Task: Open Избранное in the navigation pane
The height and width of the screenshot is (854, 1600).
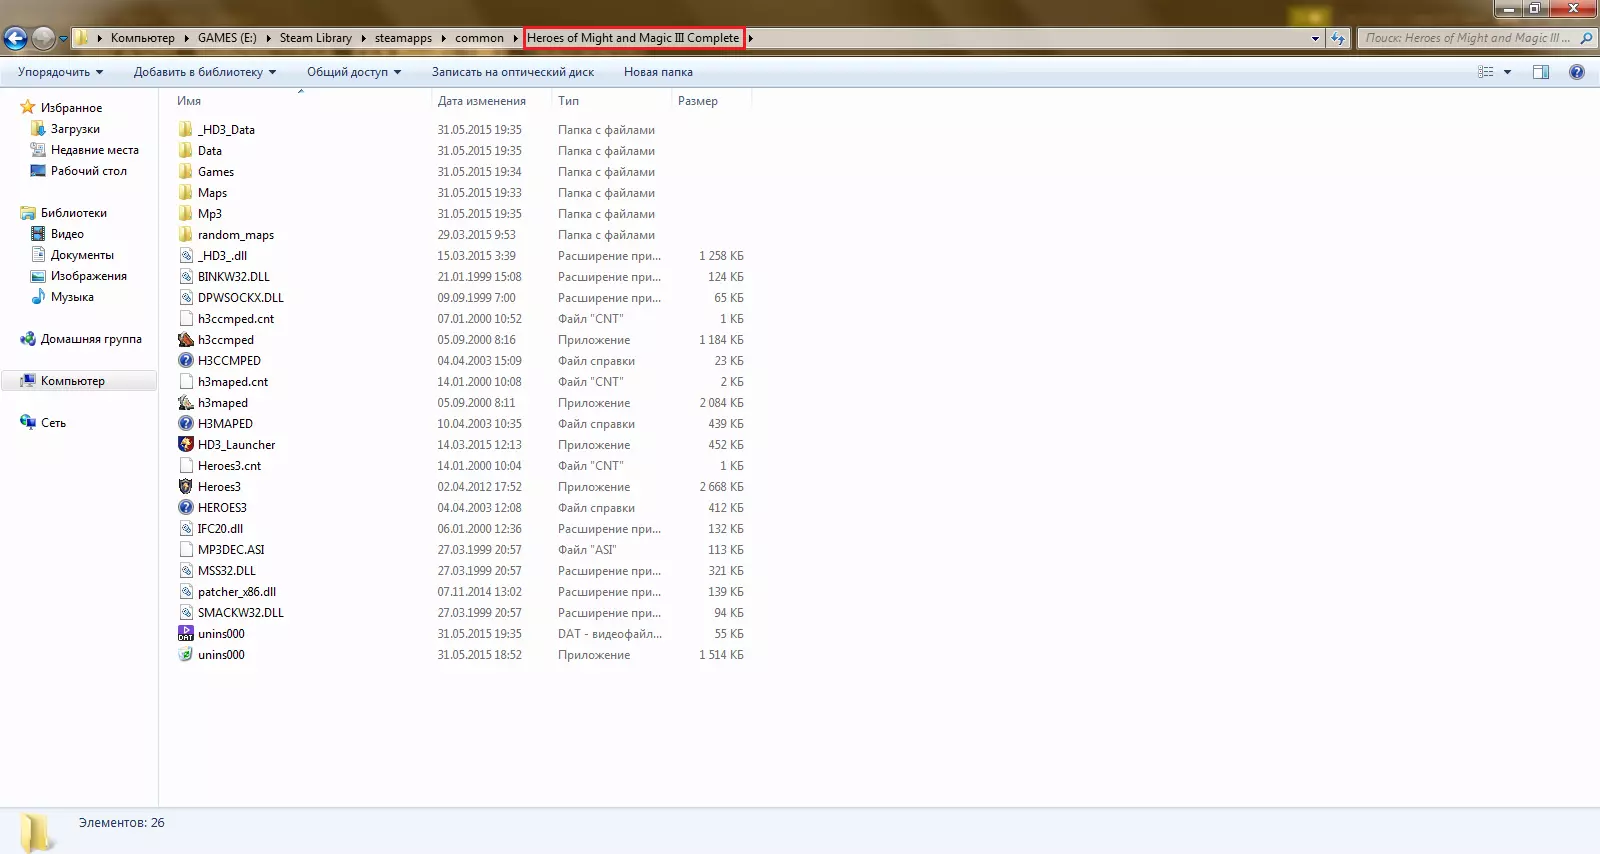Action: click(x=71, y=108)
